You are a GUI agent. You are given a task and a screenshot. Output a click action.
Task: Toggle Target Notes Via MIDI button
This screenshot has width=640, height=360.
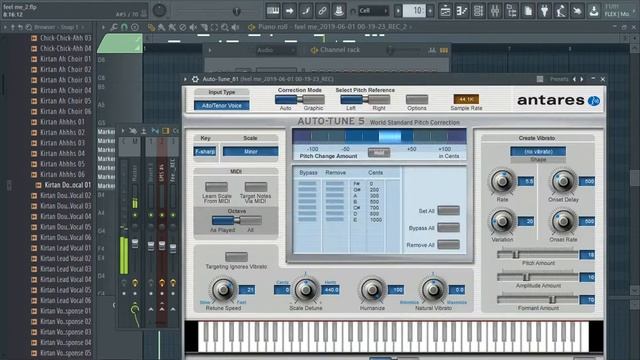click(x=256, y=187)
